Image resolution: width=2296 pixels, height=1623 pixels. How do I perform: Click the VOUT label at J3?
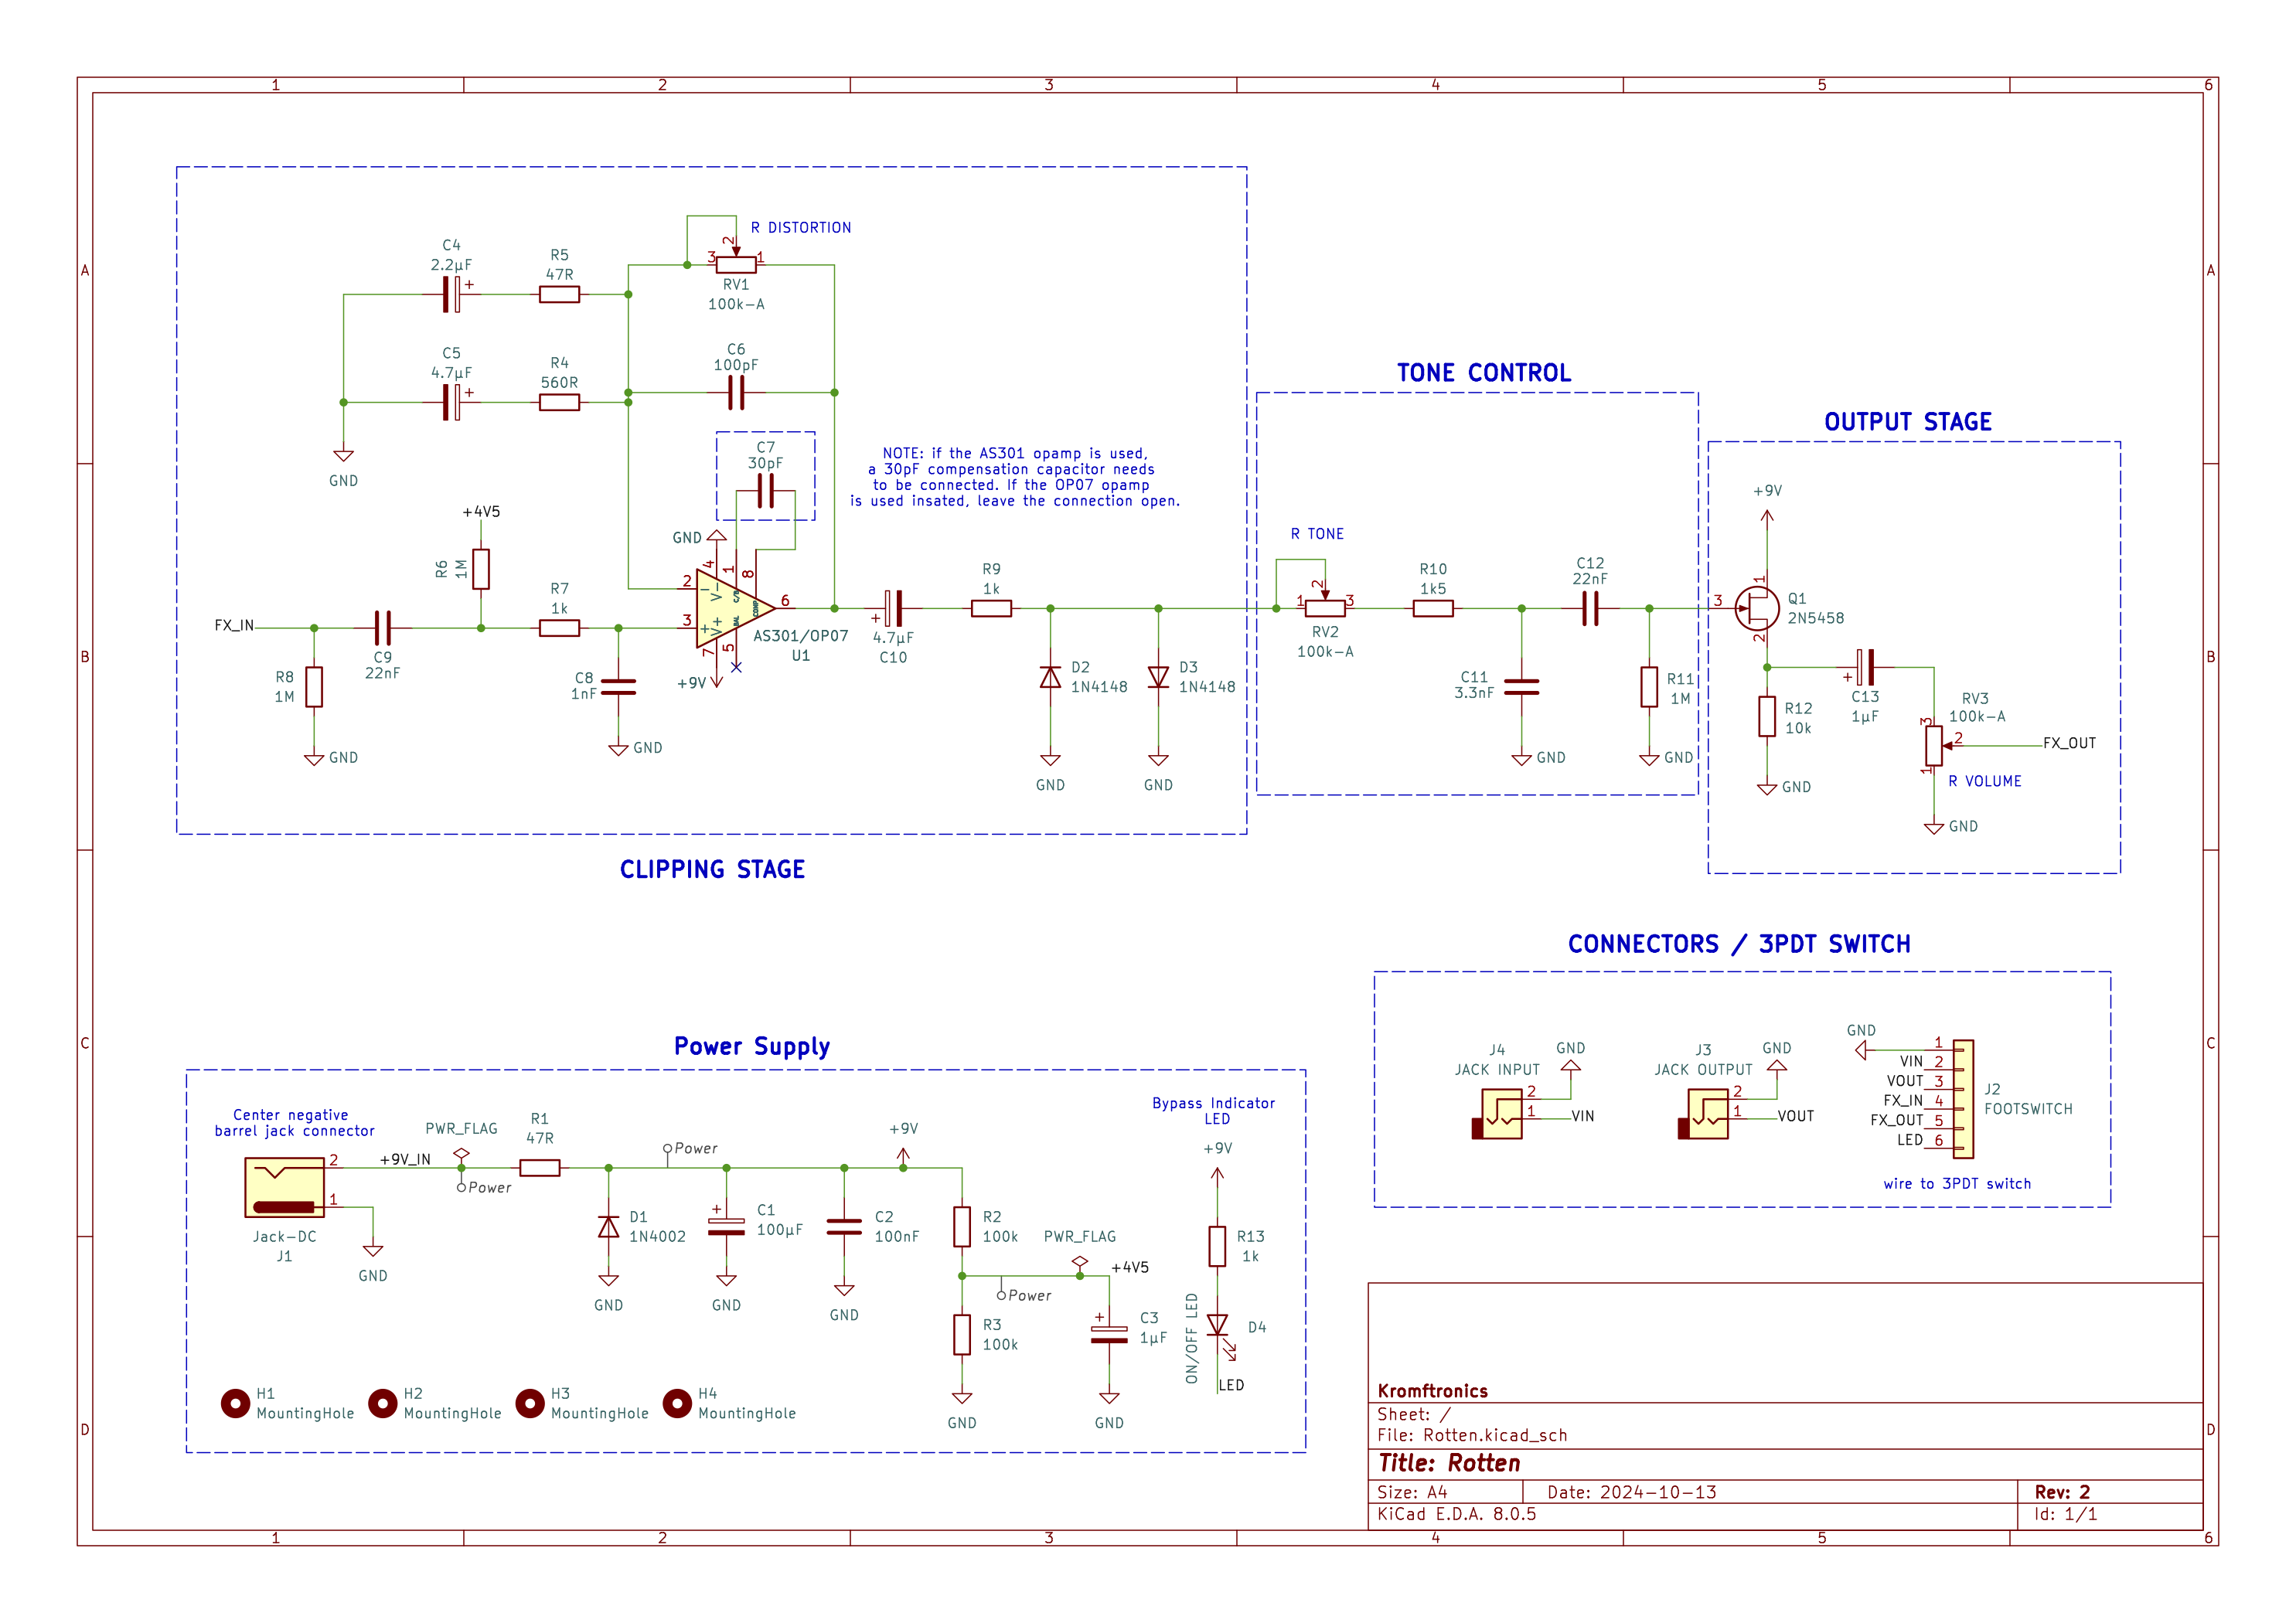(x=1796, y=1116)
